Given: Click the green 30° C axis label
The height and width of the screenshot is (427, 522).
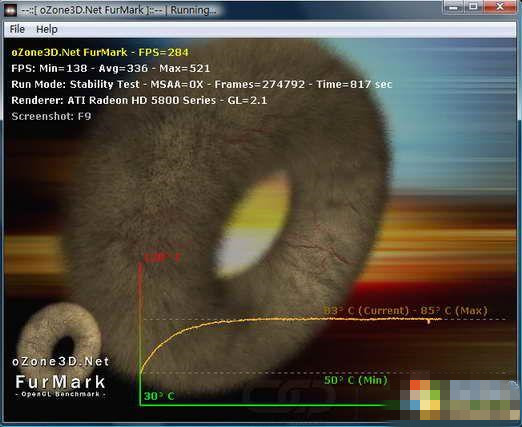Looking at the screenshot, I should point(159,396).
